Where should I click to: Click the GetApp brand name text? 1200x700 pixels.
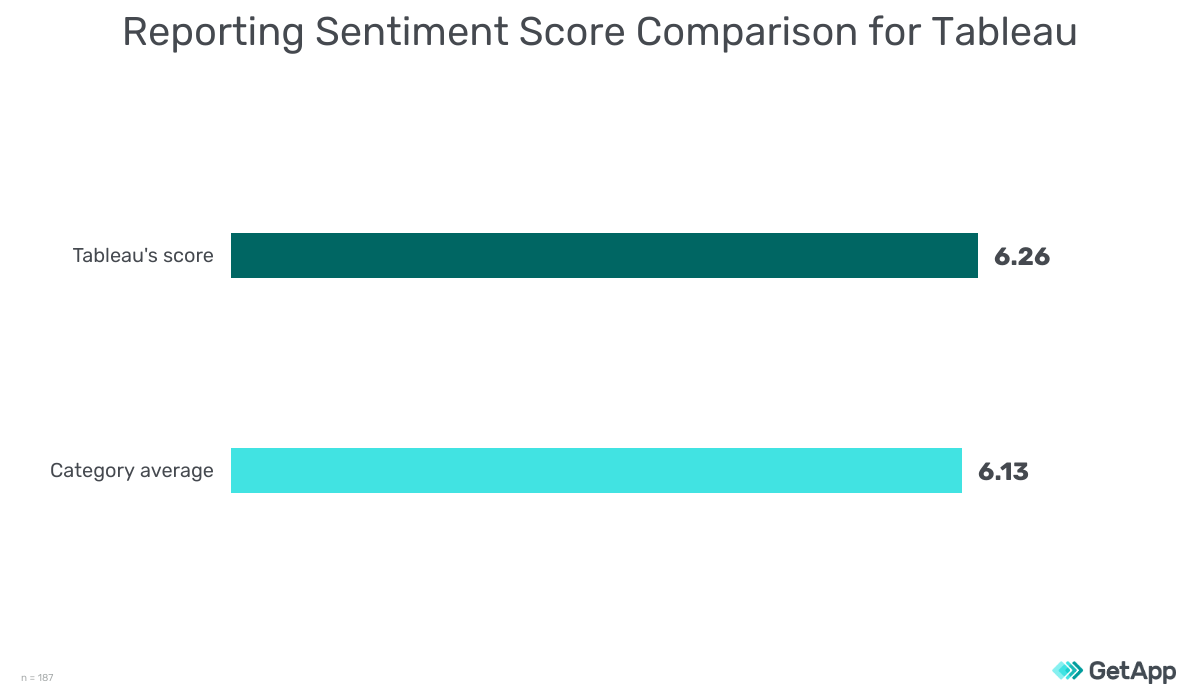point(1133,671)
